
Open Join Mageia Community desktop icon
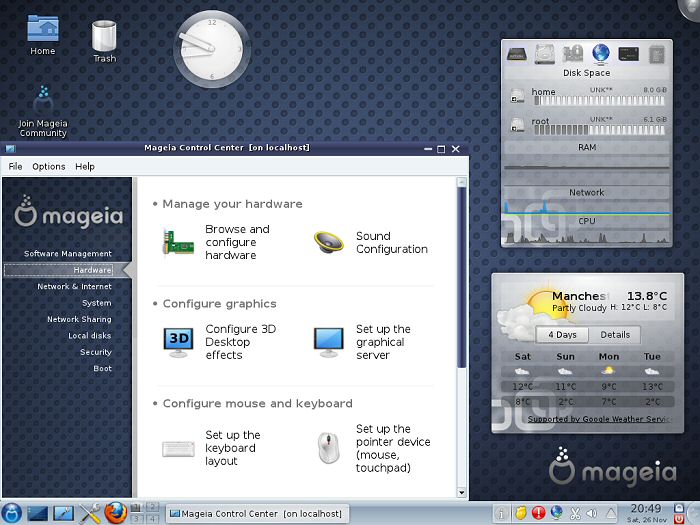pyautogui.click(x=43, y=111)
